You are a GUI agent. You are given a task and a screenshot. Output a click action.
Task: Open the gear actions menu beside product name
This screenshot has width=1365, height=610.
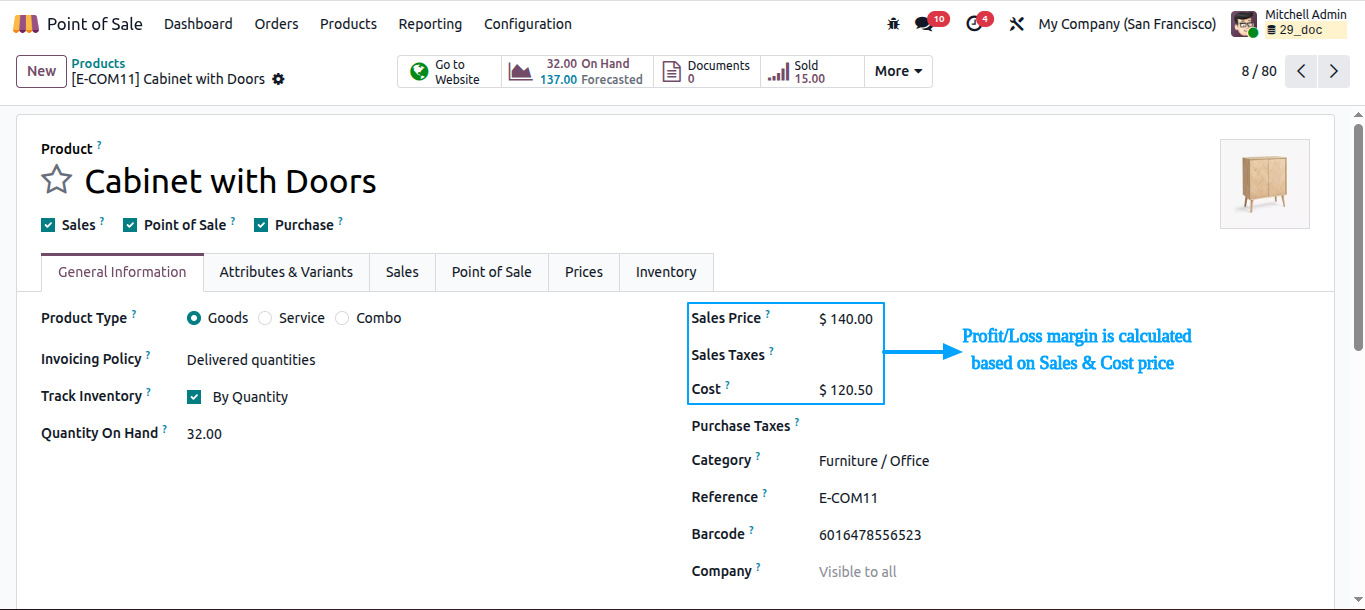(278, 79)
